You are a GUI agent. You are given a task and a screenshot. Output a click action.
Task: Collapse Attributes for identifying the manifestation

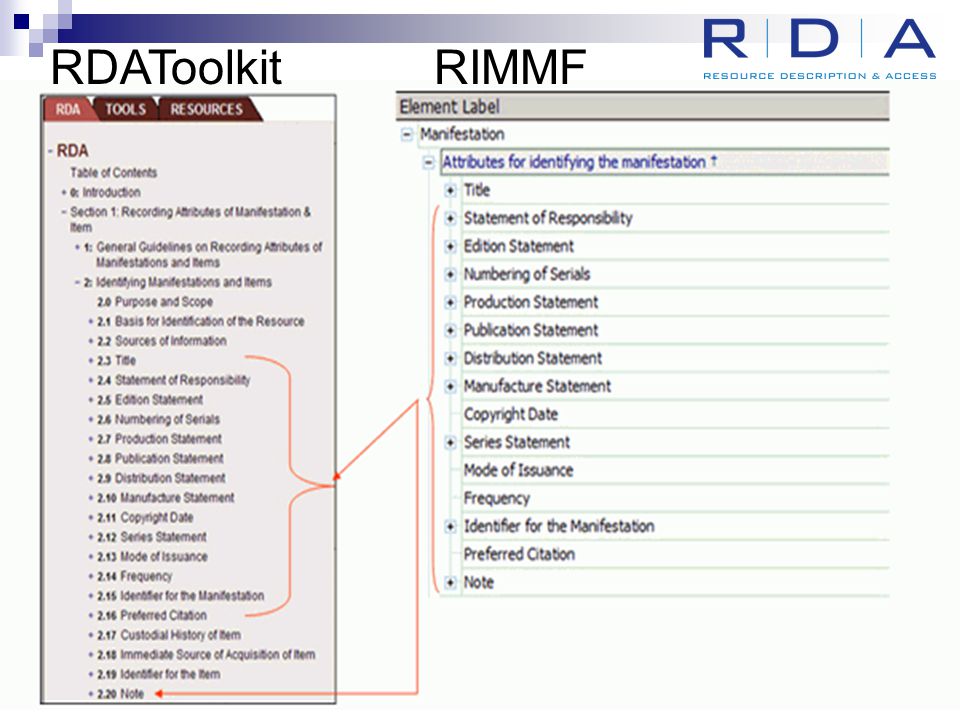click(429, 162)
